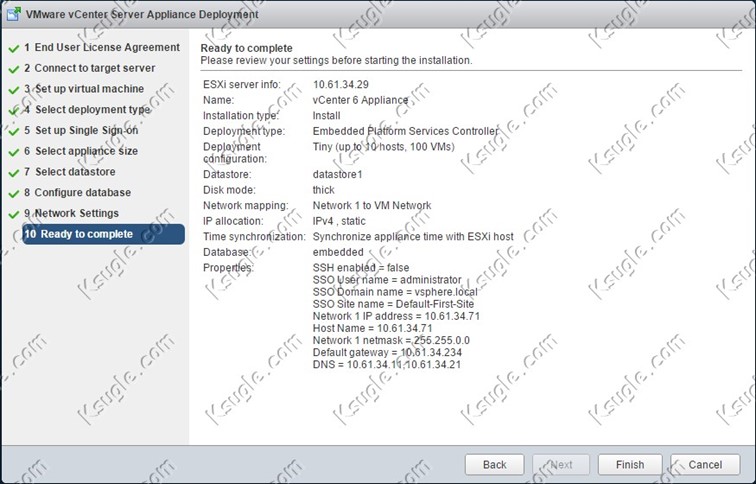Go to step 1 End User License Agreement
This screenshot has height=484, width=756.
(x=102, y=47)
